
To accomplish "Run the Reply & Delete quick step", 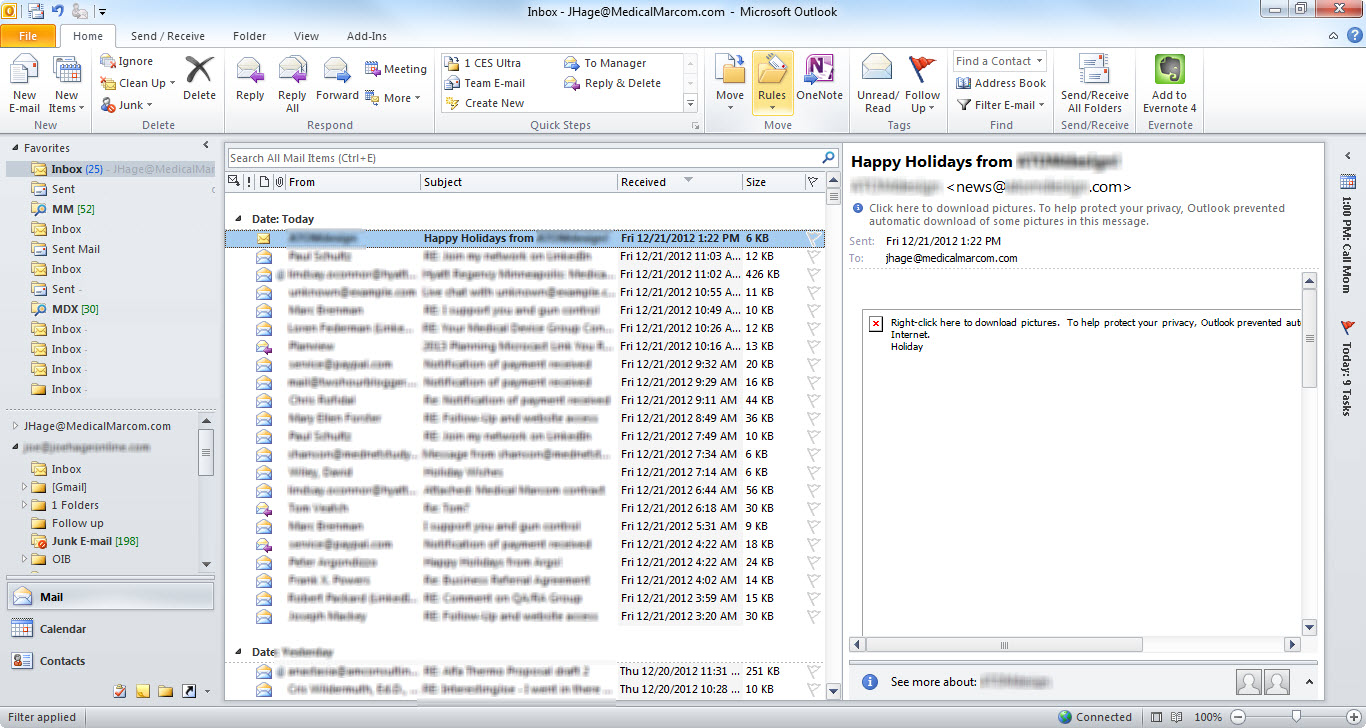I will tap(612, 83).
